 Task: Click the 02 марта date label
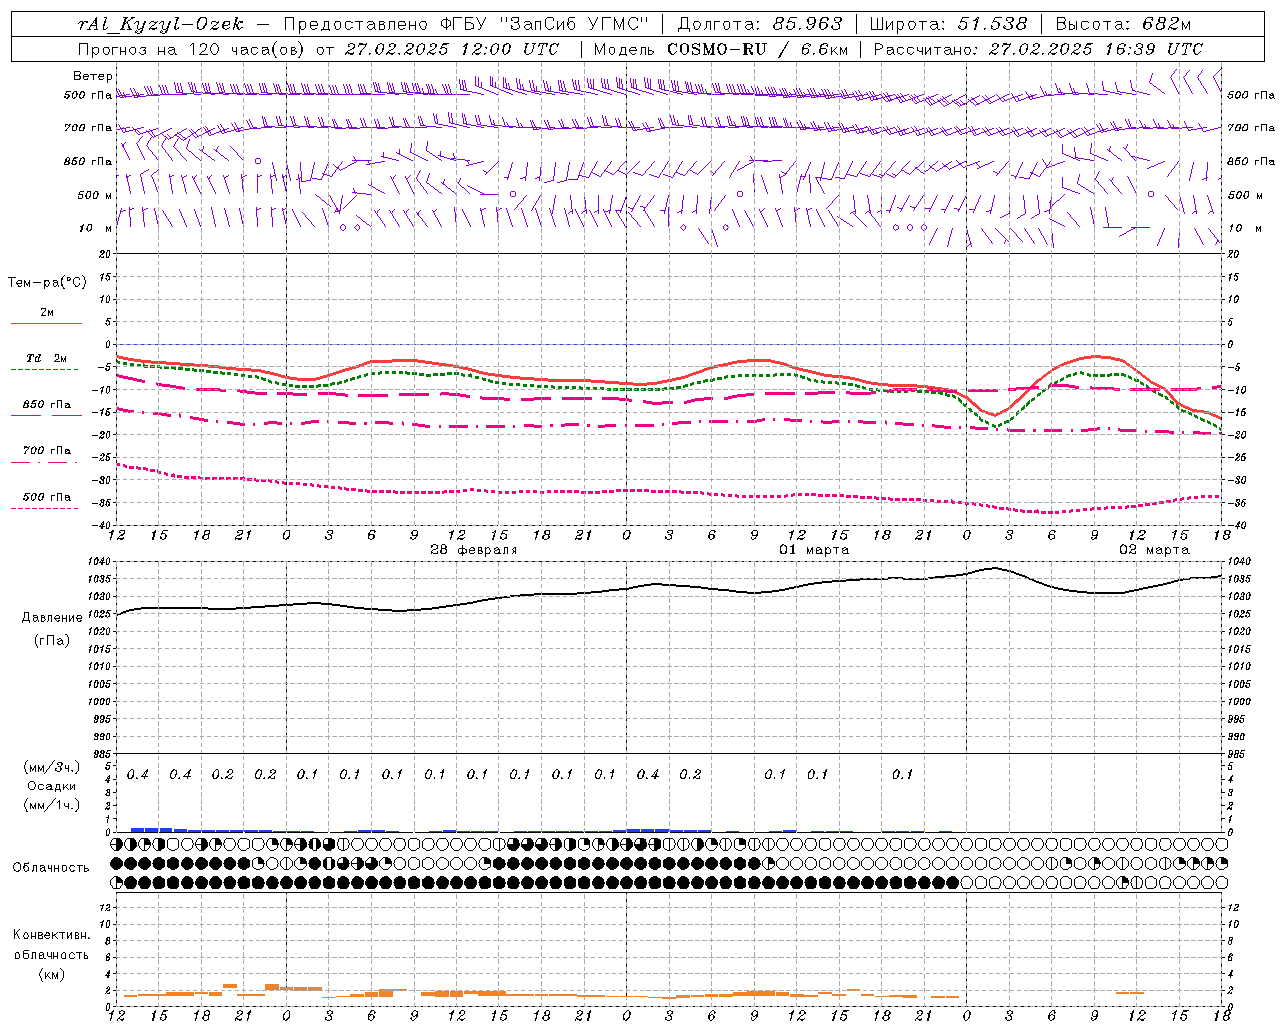click(x=1154, y=550)
